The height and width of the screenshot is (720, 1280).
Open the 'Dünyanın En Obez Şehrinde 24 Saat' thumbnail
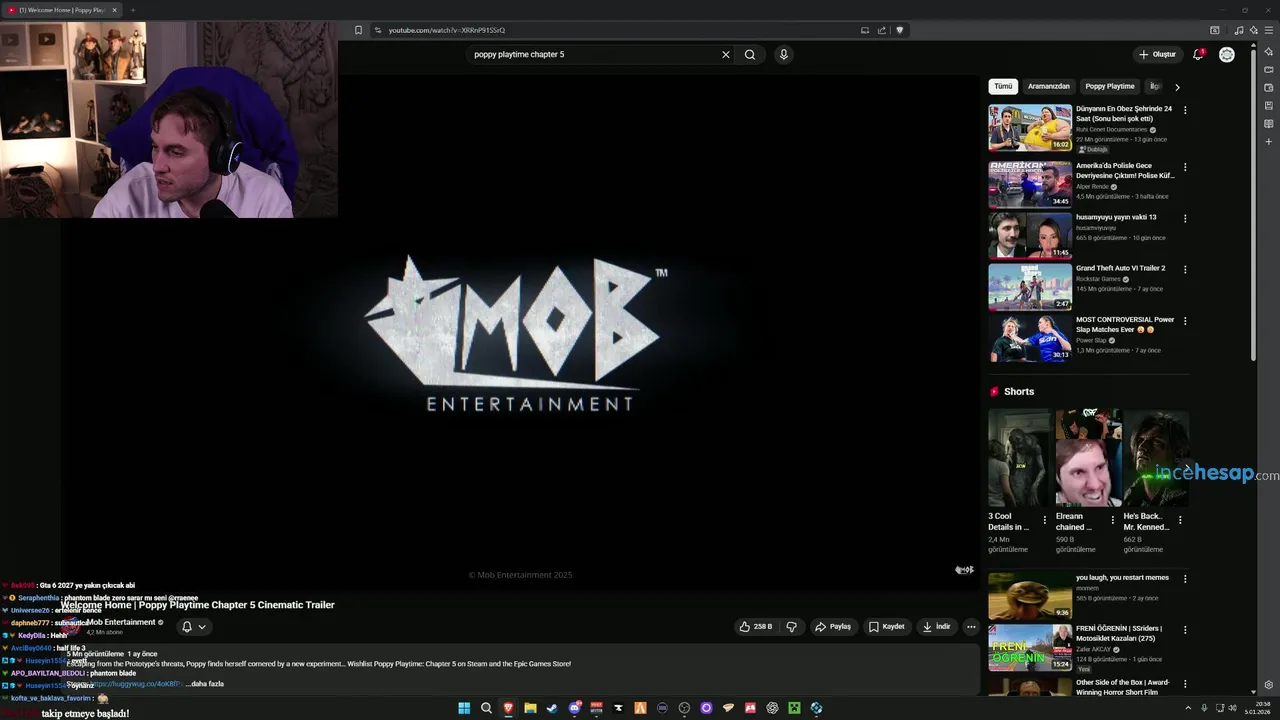(x=1030, y=127)
